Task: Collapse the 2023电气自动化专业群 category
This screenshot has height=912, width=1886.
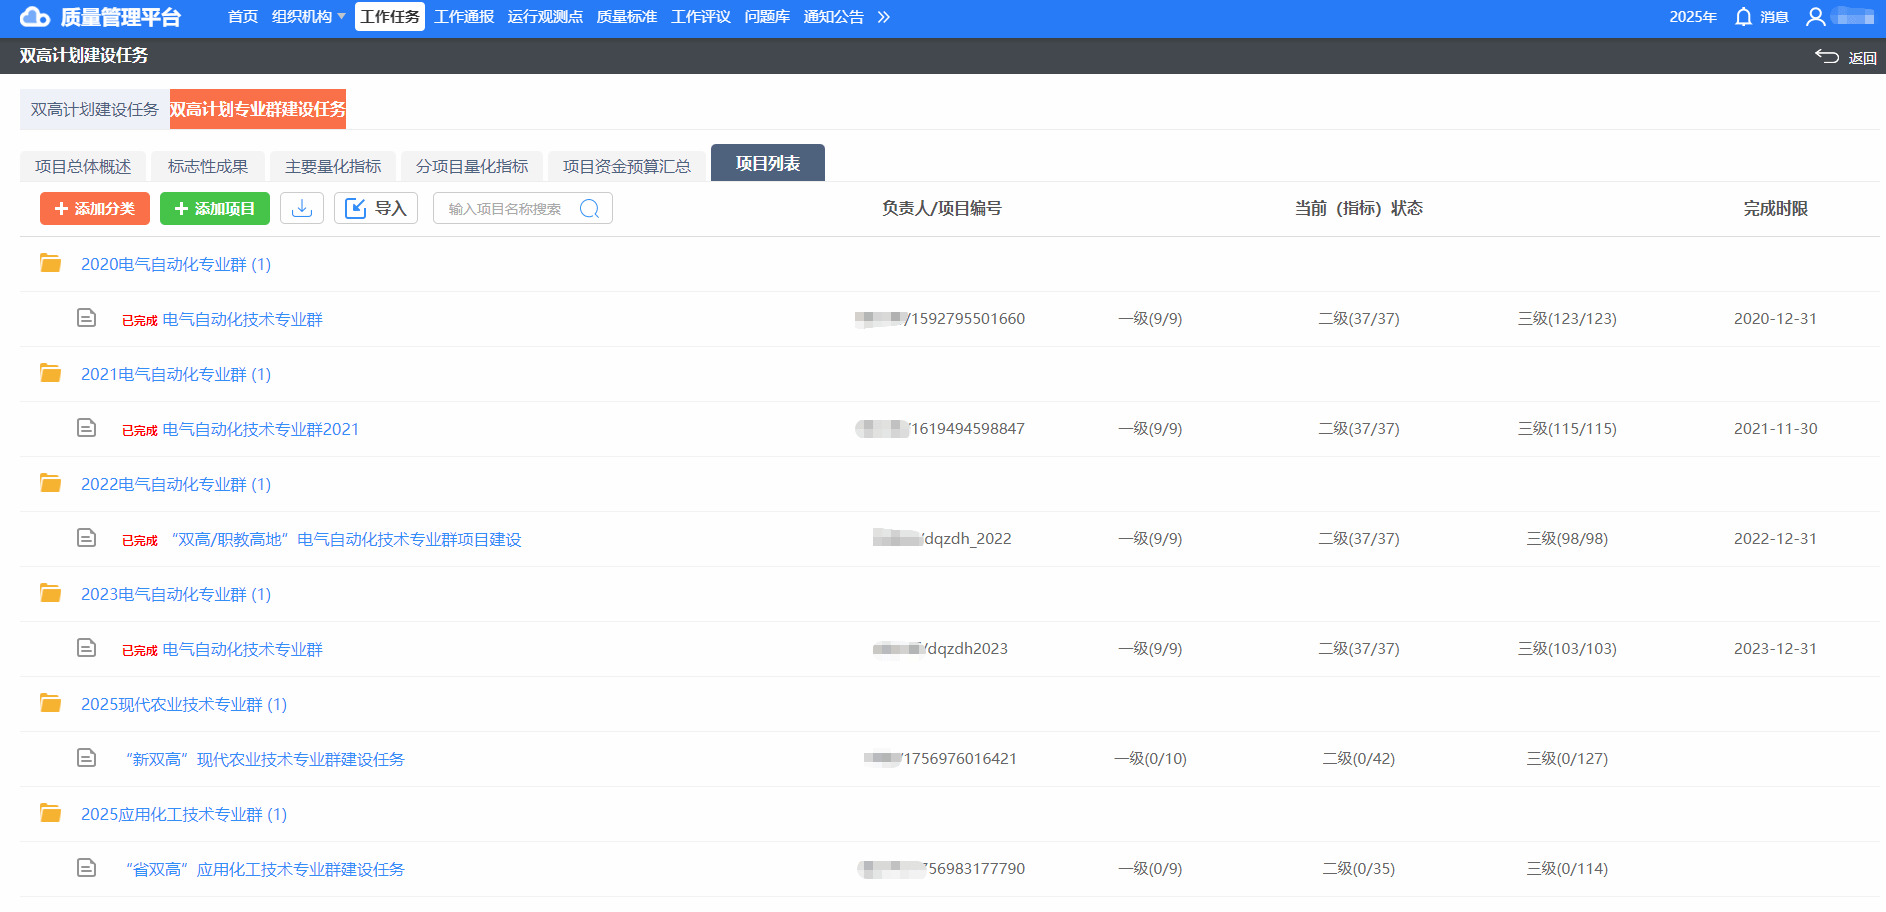Action: 175,594
